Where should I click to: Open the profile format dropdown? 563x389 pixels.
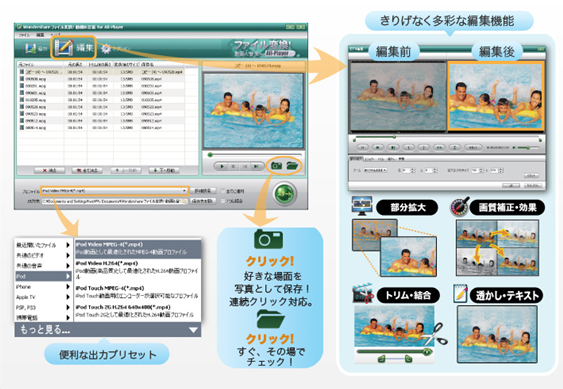click(x=115, y=191)
